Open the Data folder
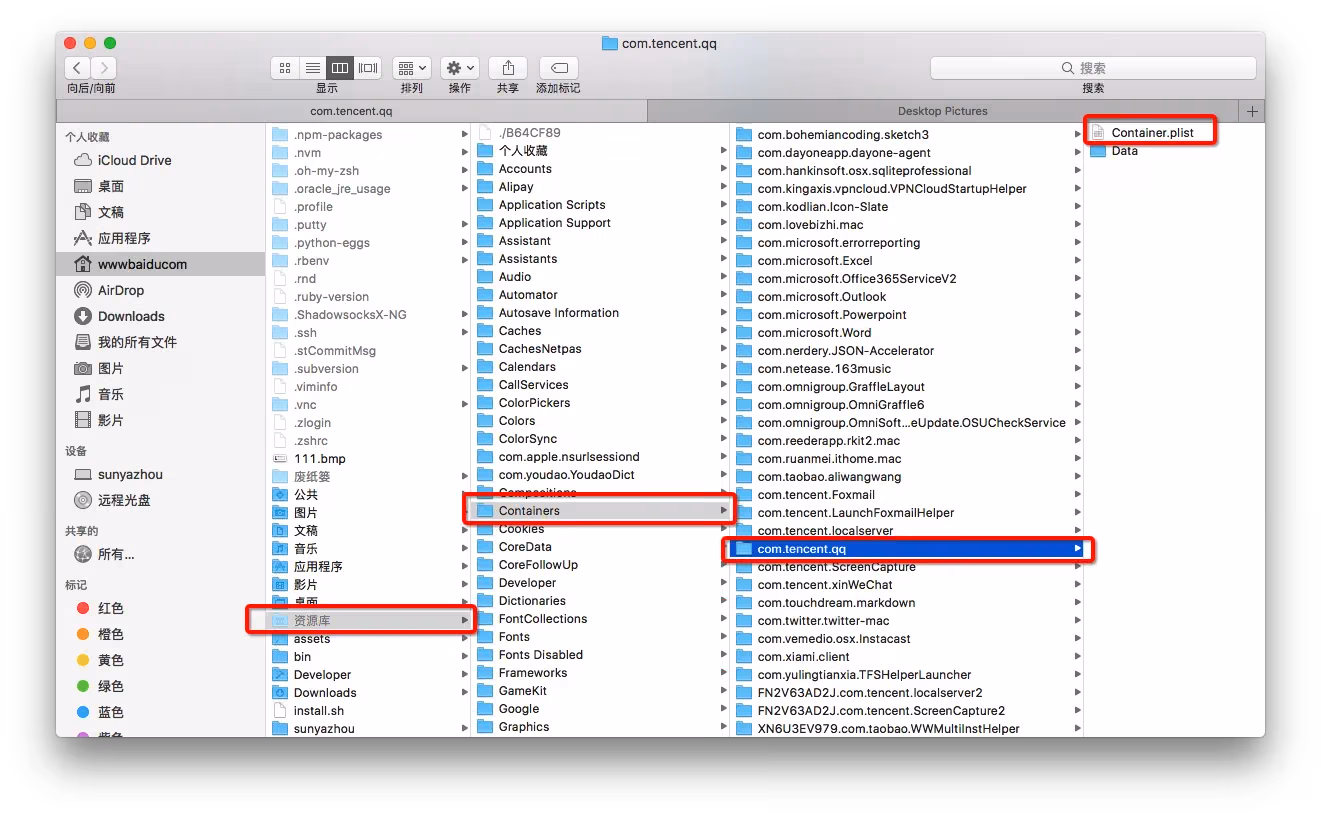 point(1124,151)
